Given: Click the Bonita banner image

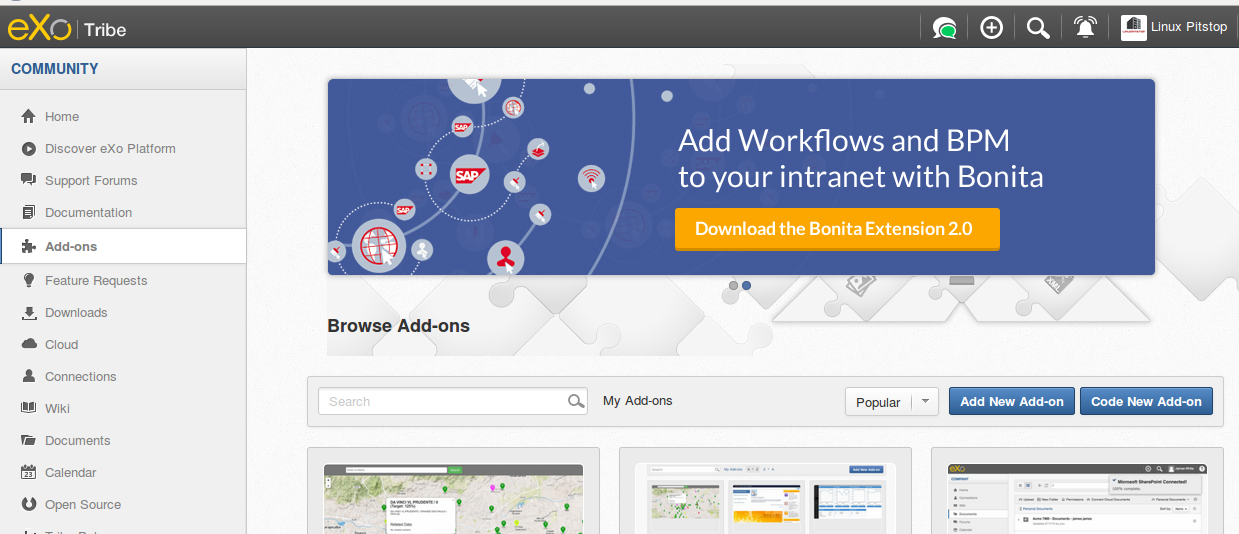Looking at the screenshot, I should 741,177.
